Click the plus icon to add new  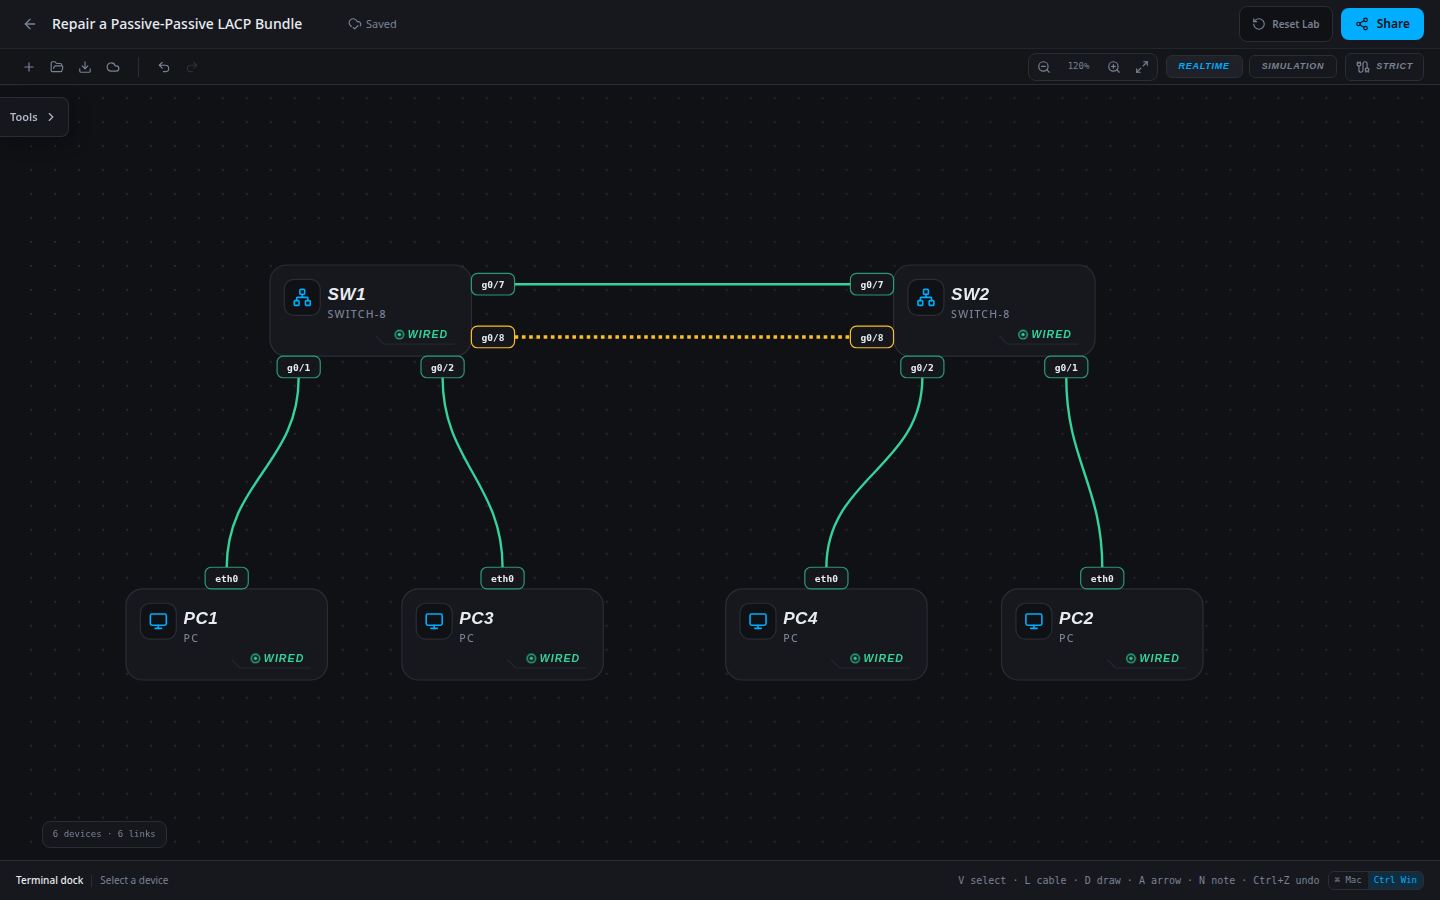(x=29, y=67)
